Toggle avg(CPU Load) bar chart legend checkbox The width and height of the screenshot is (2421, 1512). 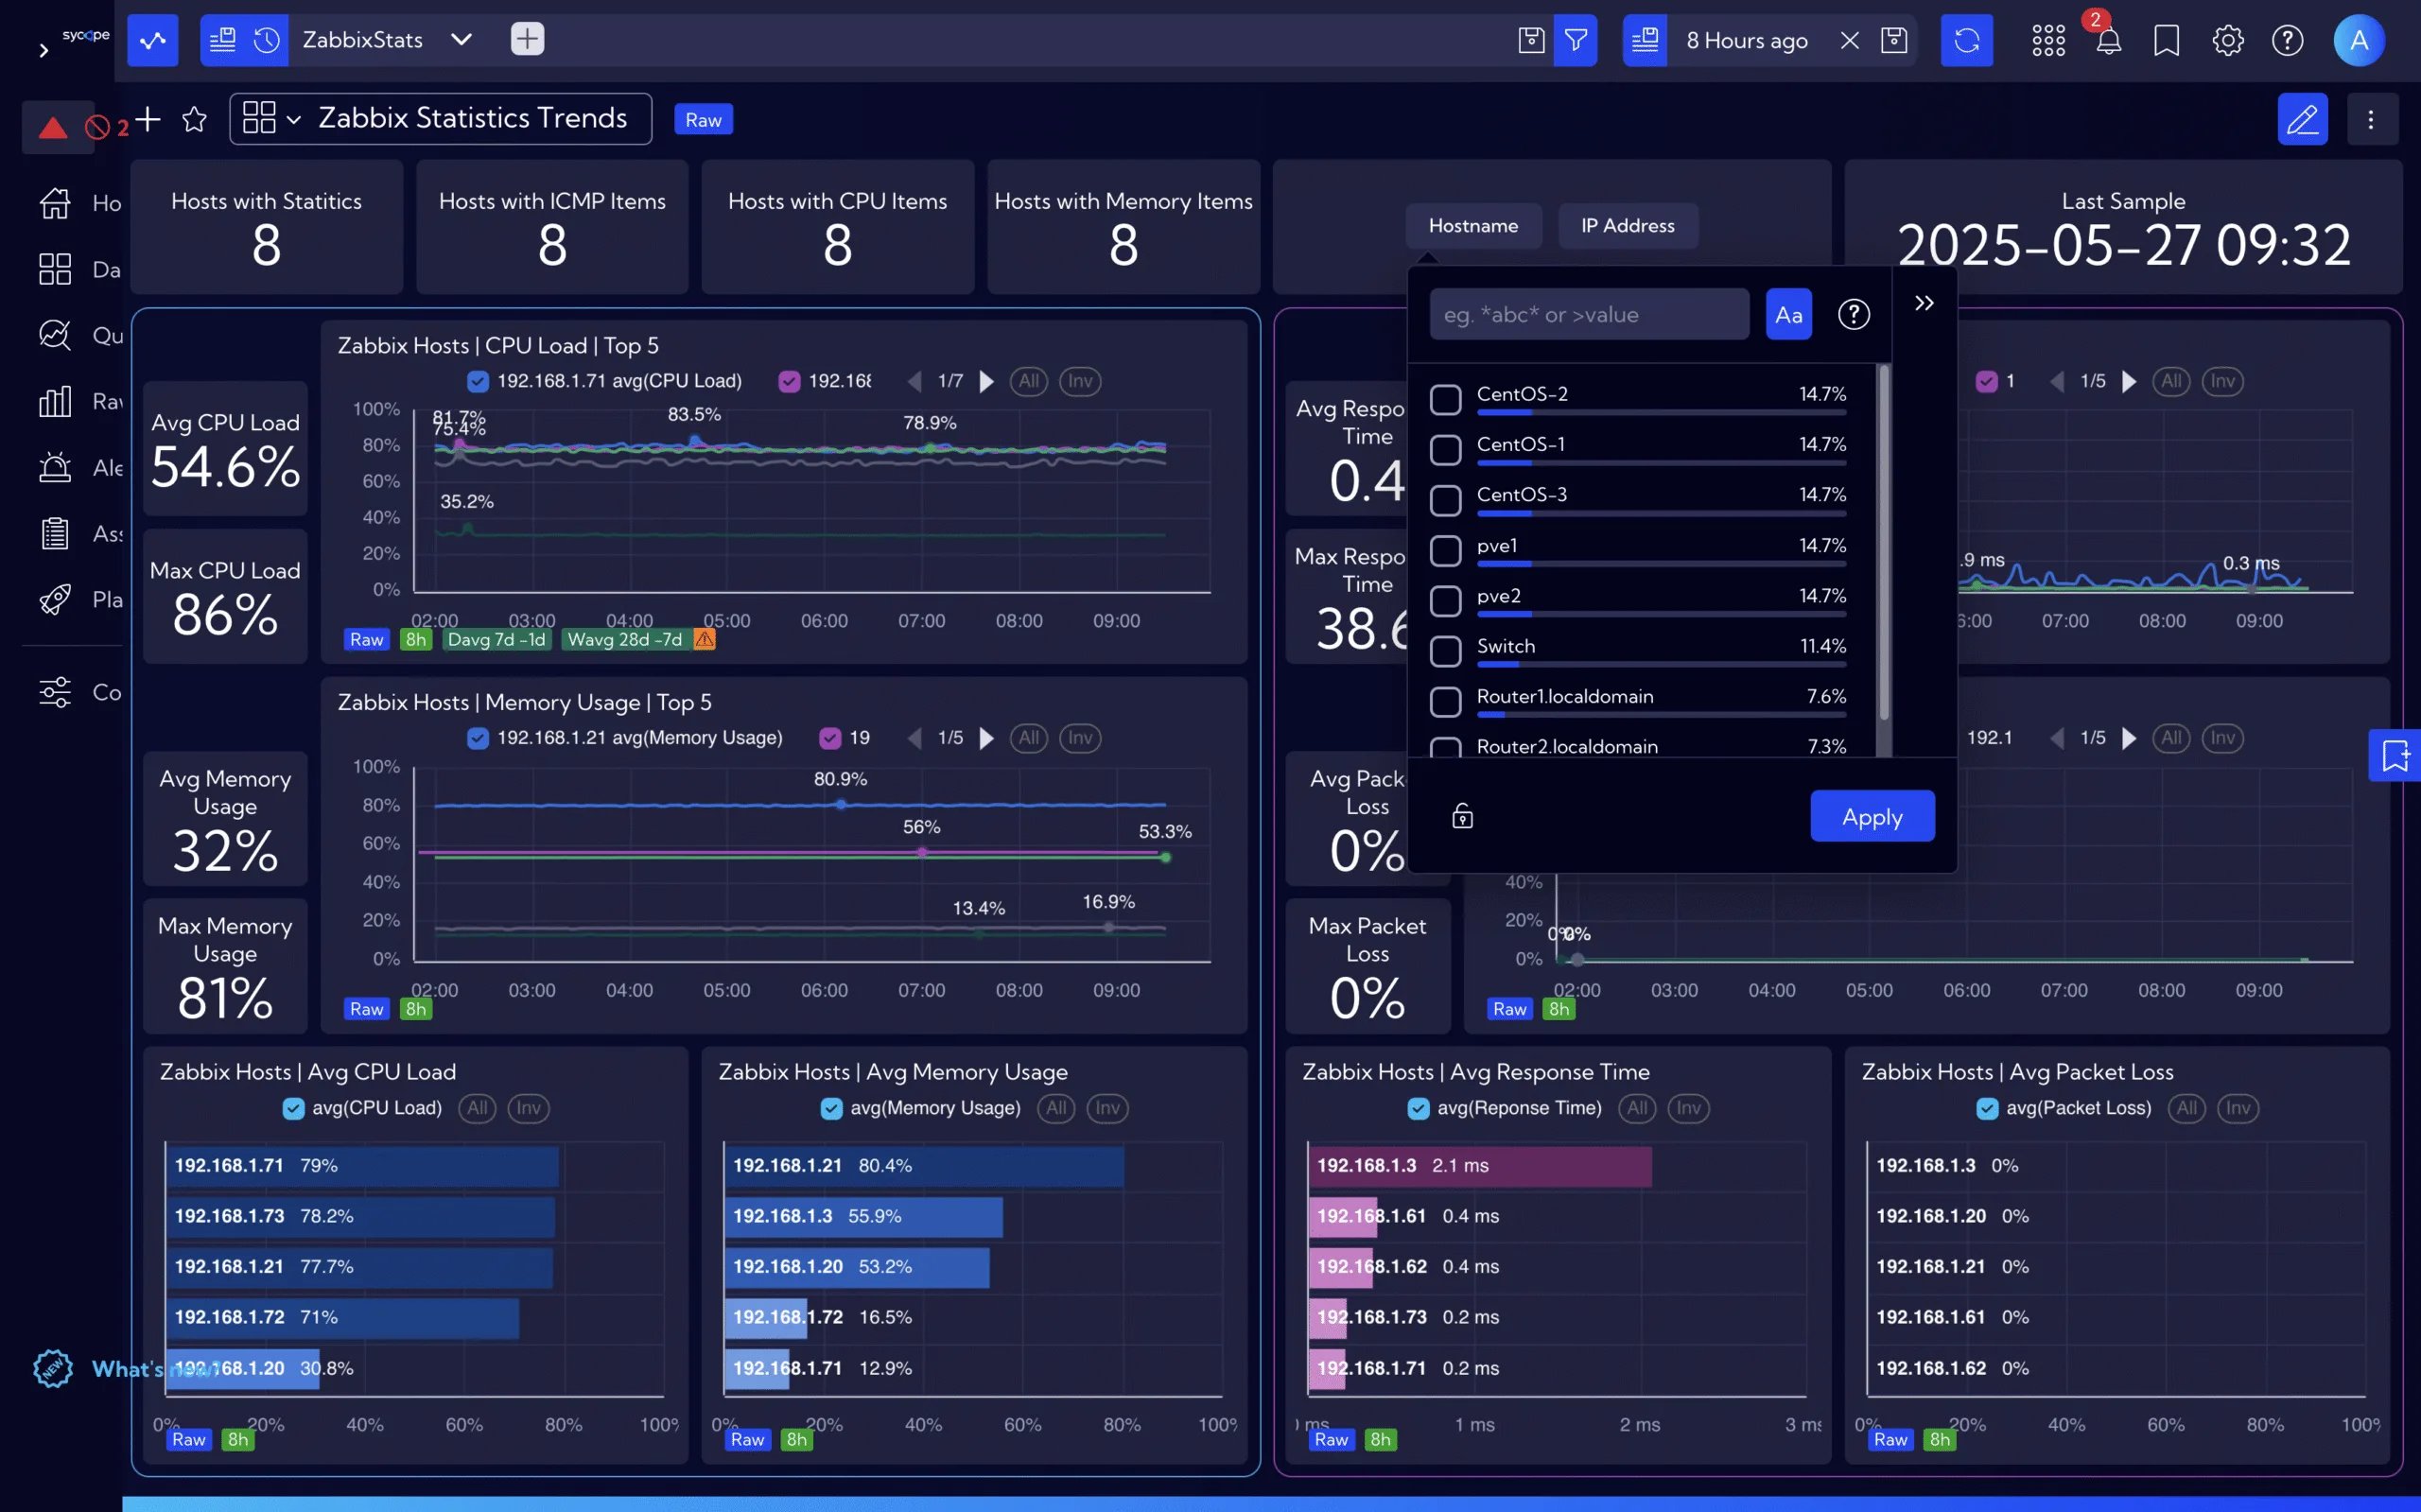coord(293,1108)
